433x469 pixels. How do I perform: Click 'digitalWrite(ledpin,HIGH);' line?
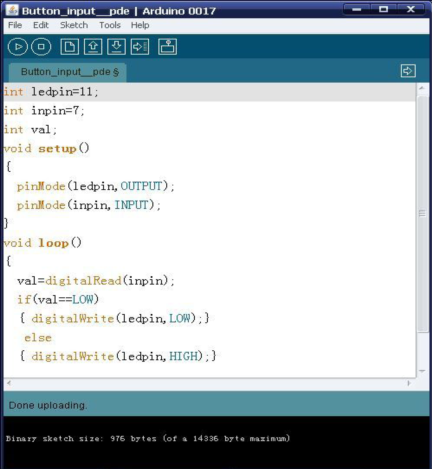(x=118, y=356)
